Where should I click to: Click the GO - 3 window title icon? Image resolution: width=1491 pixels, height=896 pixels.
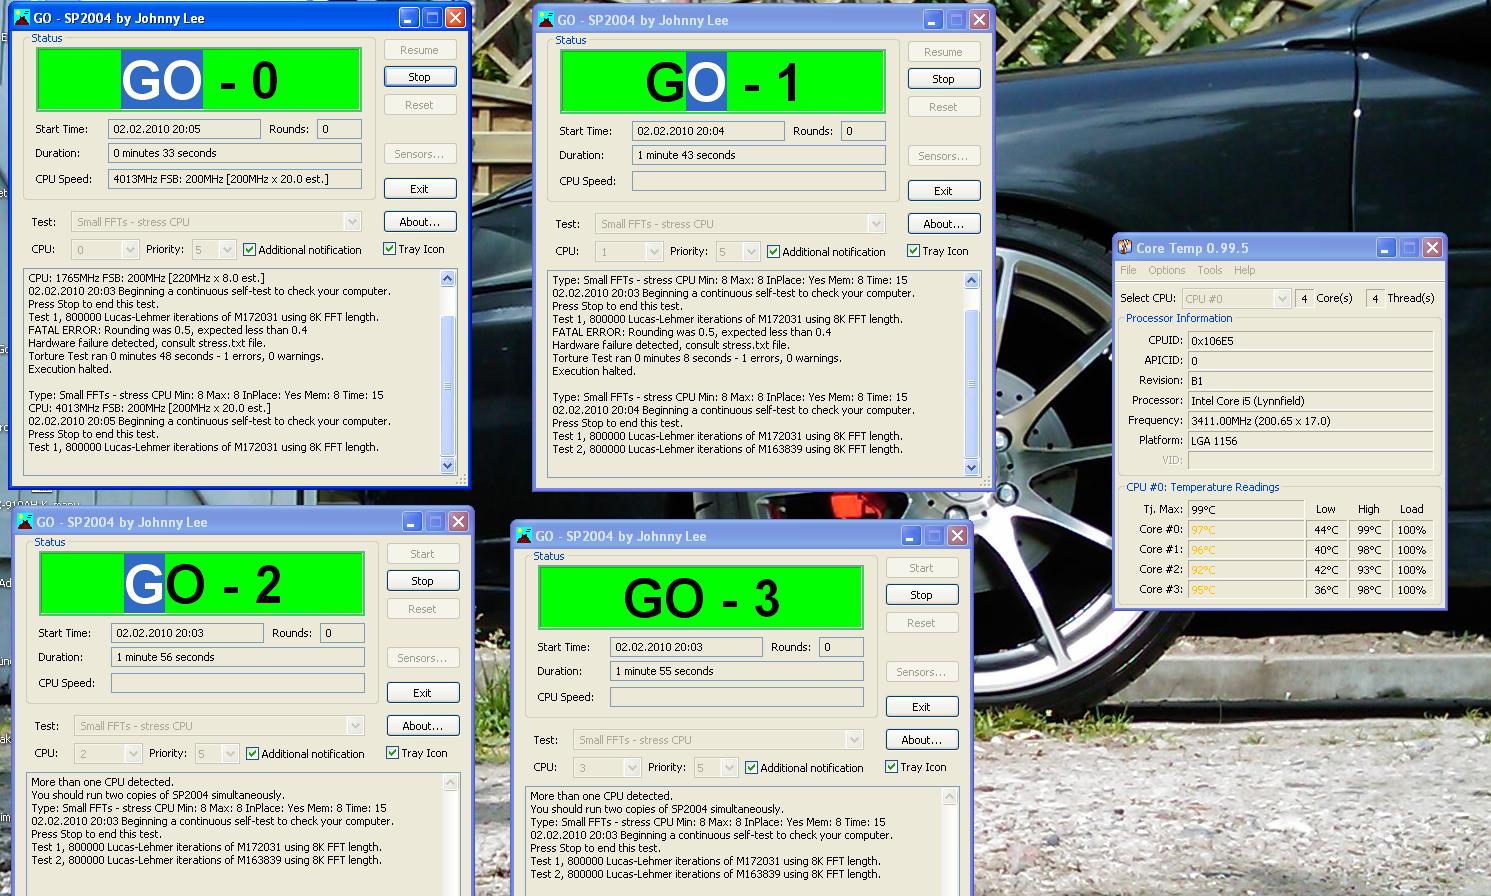(x=524, y=536)
